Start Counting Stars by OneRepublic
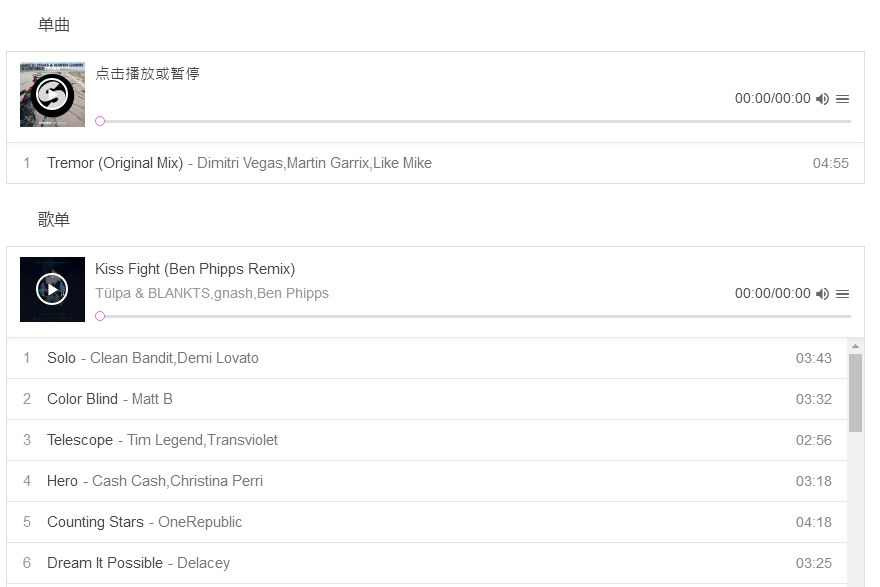 pos(95,522)
